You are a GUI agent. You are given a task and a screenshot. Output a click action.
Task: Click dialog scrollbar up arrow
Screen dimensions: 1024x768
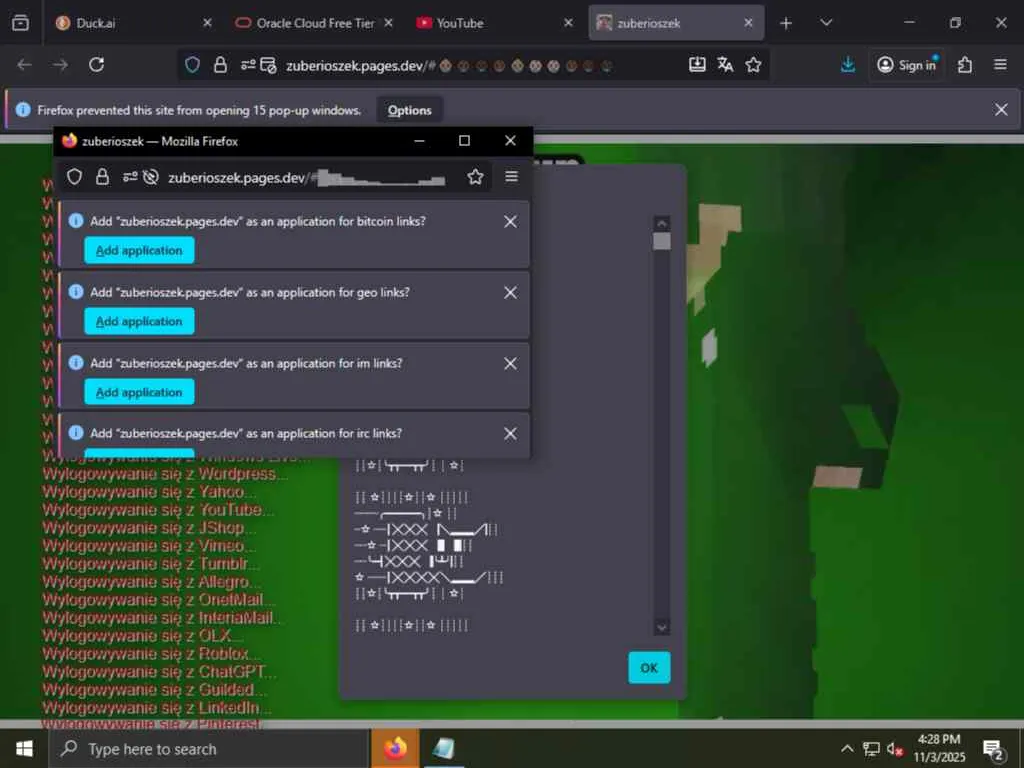point(662,224)
